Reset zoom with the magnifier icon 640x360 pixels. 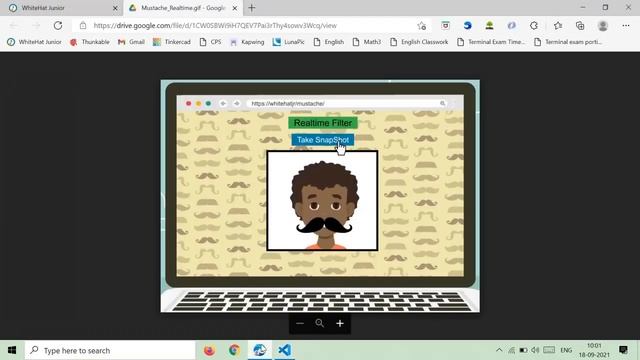coord(320,323)
